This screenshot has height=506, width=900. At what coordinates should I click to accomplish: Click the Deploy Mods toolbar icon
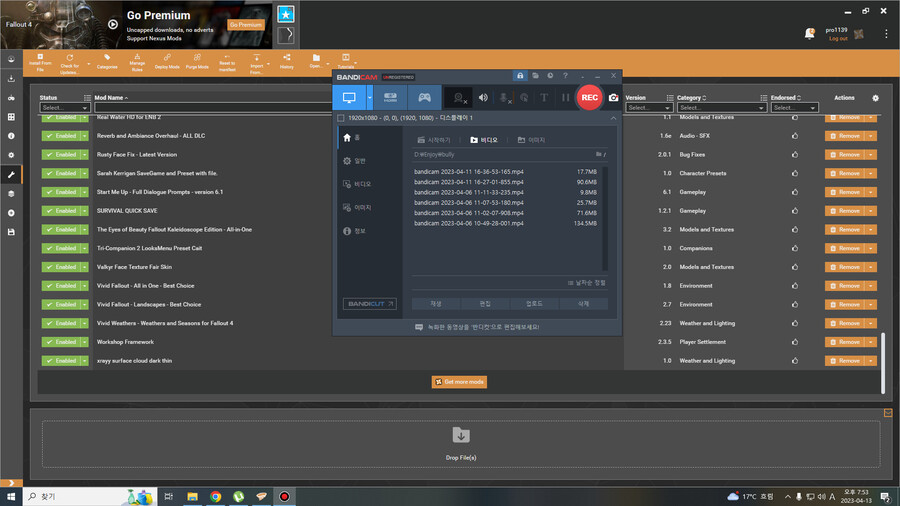(167, 62)
